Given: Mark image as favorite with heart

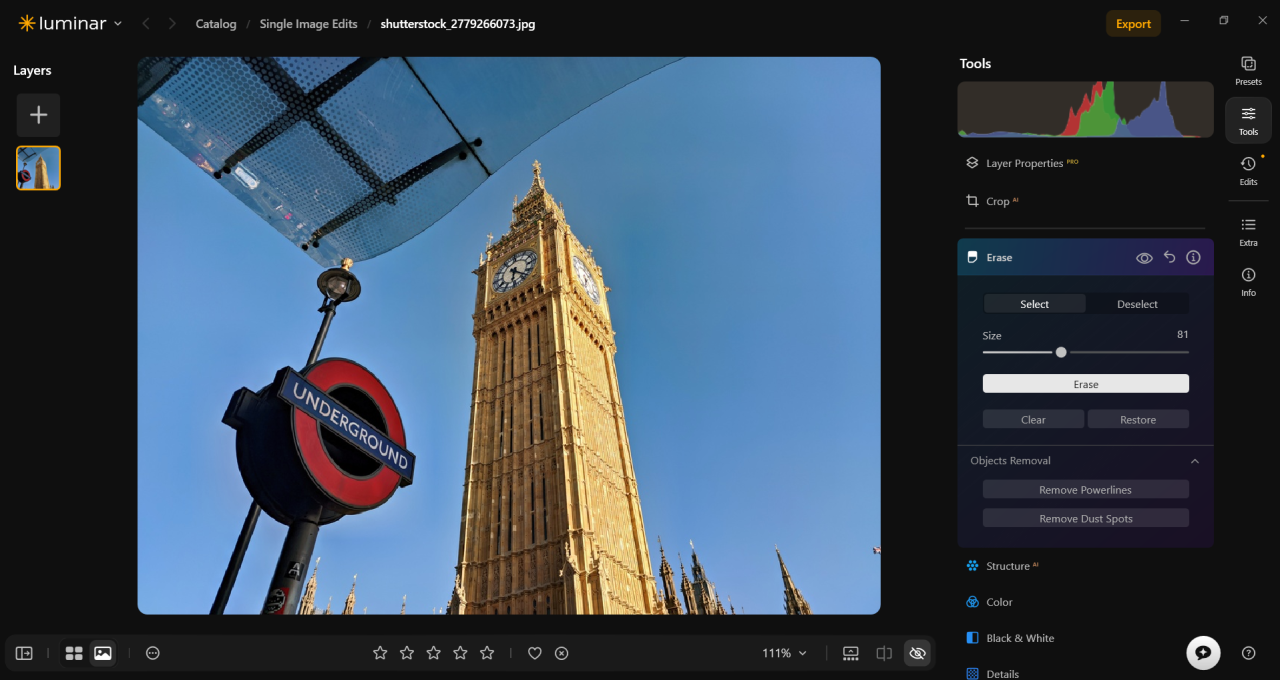Looking at the screenshot, I should point(535,653).
